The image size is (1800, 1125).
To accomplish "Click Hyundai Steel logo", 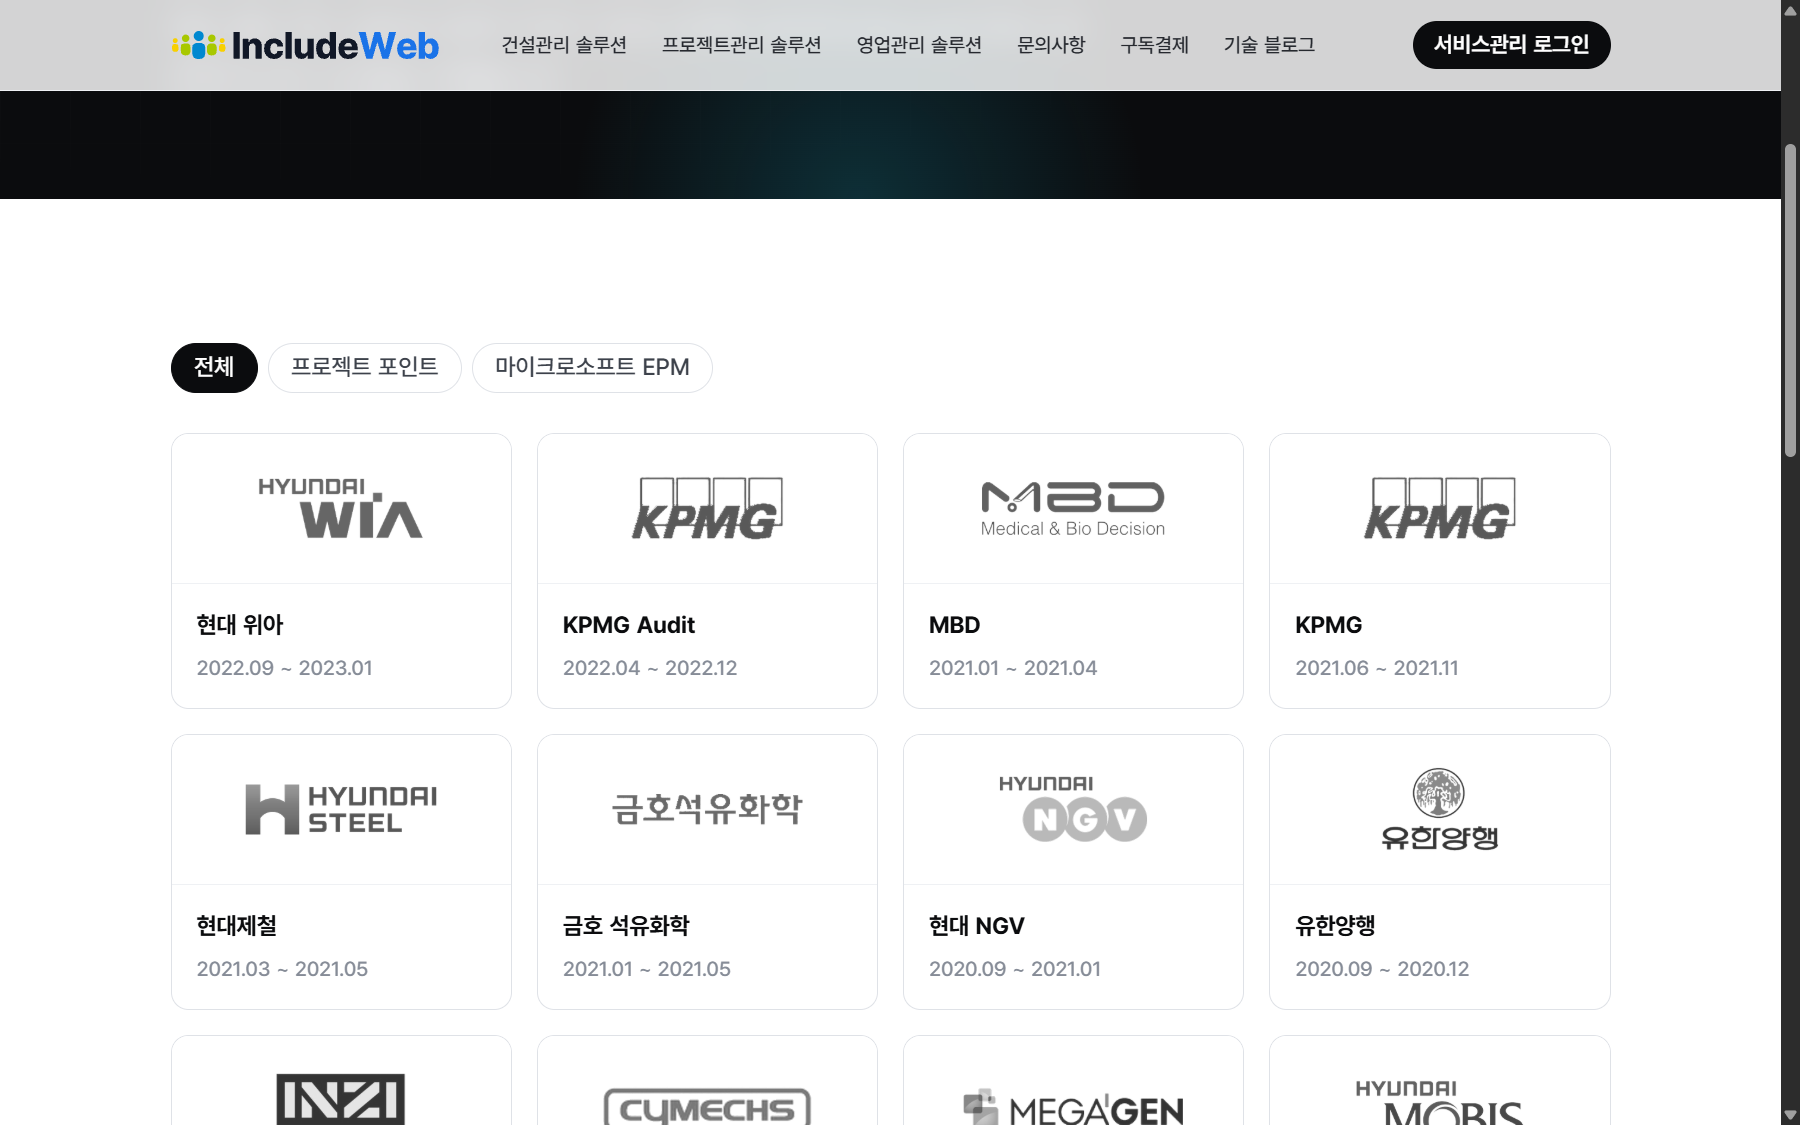I will pyautogui.click(x=341, y=809).
